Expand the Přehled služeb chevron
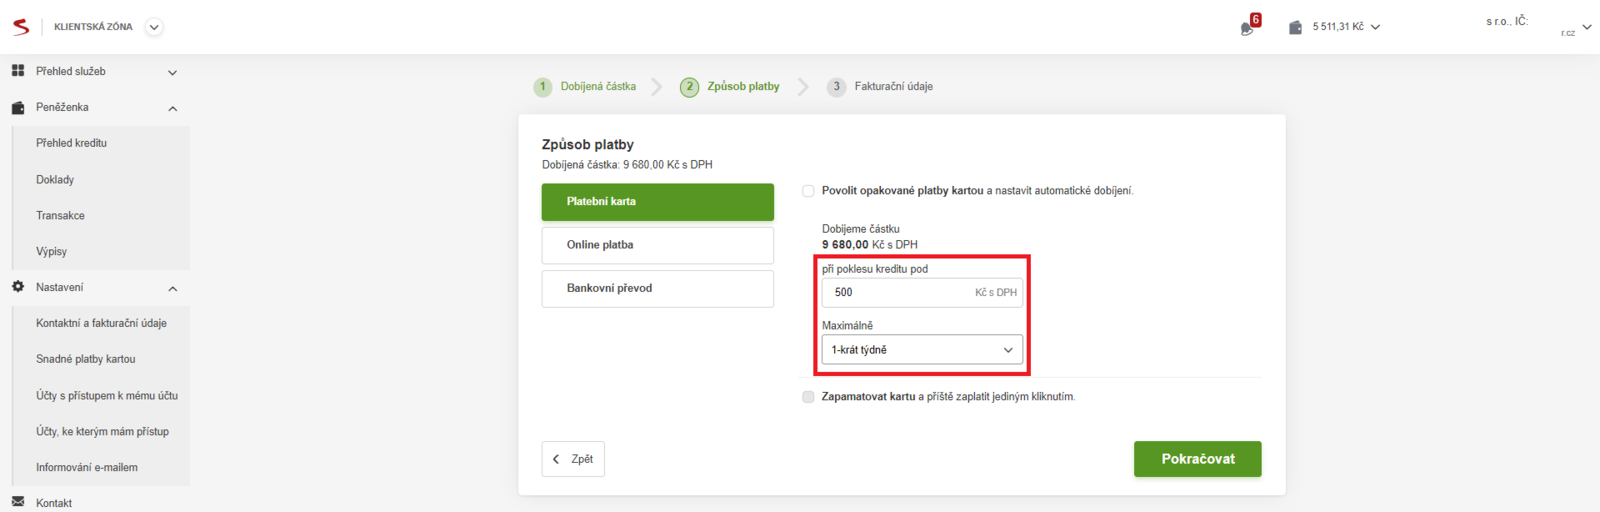The height and width of the screenshot is (512, 1600). 172,72
